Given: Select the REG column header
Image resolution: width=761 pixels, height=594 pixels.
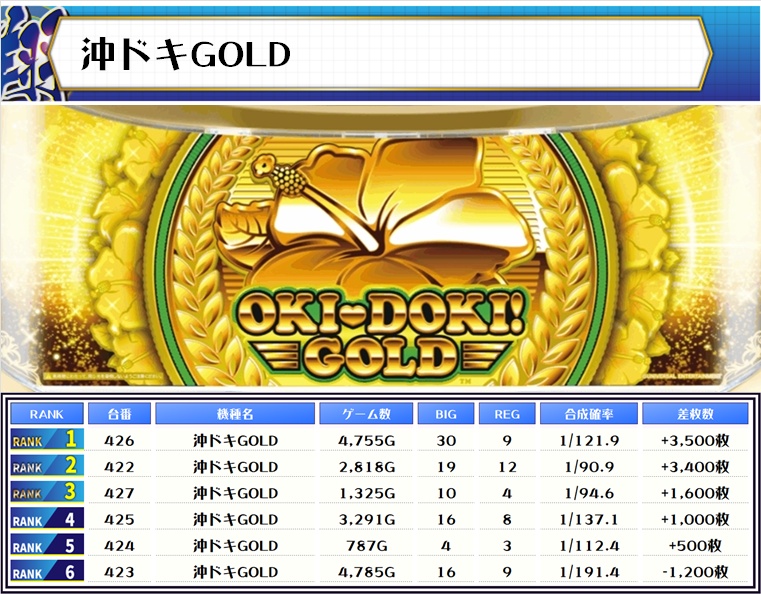Looking at the screenshot, I should click(507, 414).
